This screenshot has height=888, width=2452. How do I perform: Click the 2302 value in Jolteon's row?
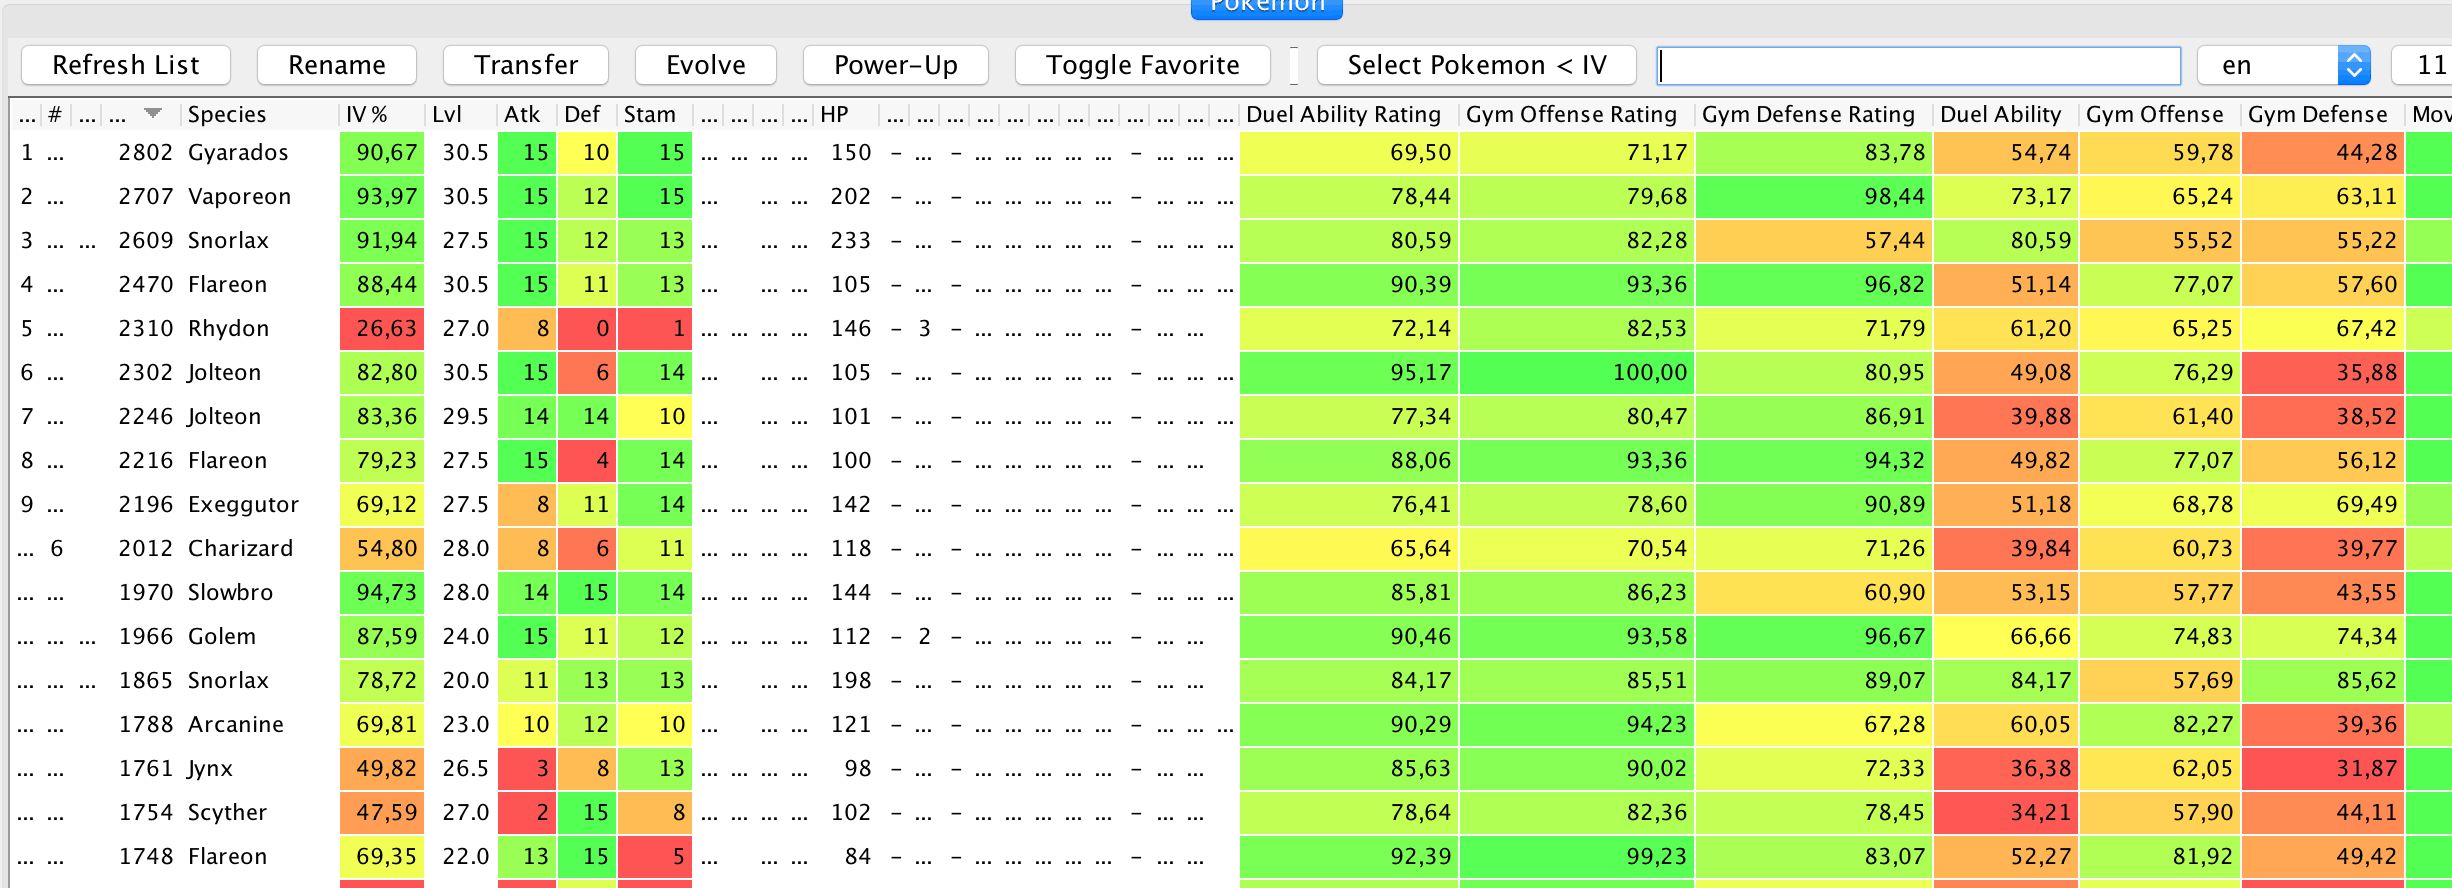pos(146,372)
